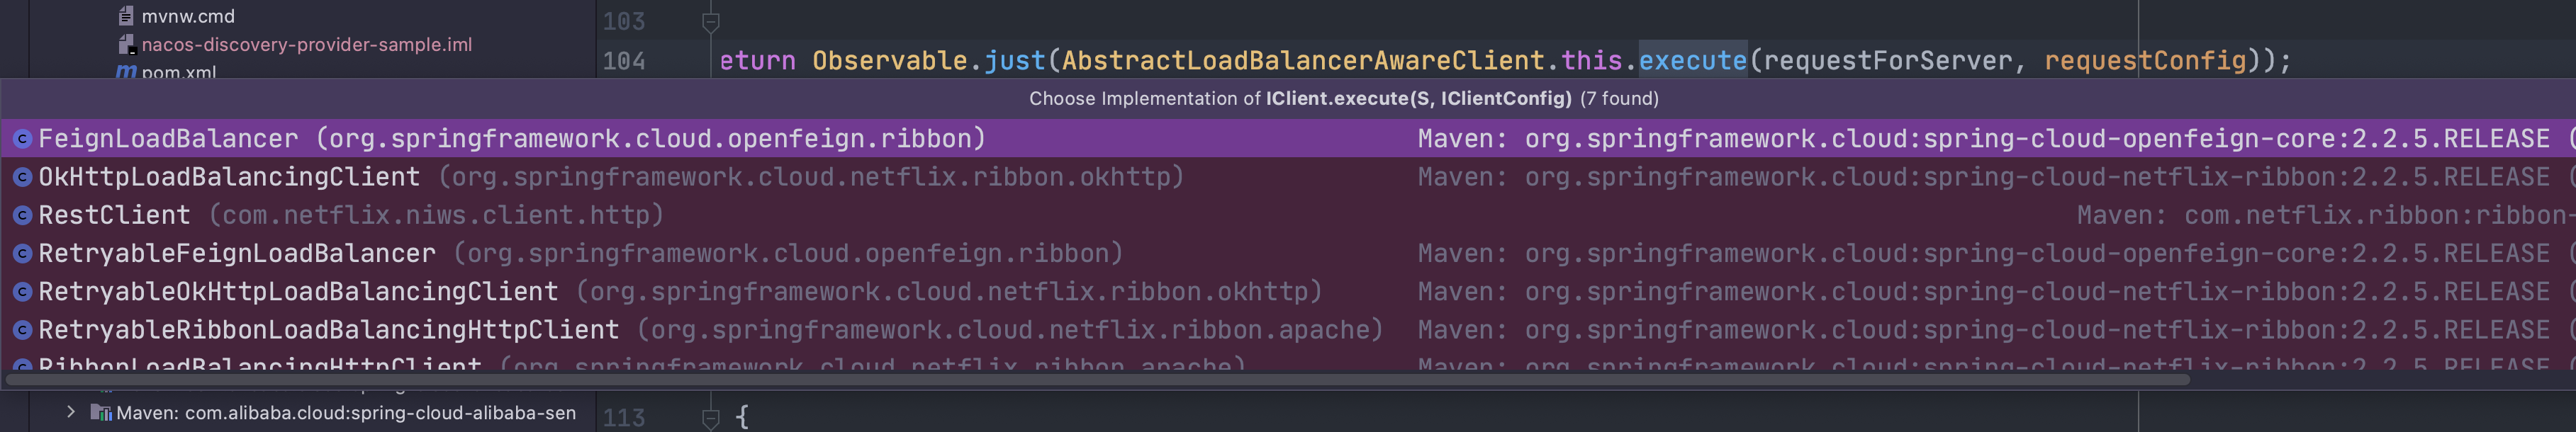
Task: Click class icon beside RetryableFeignLoadBalancer
Action: (x=22, y=253)
